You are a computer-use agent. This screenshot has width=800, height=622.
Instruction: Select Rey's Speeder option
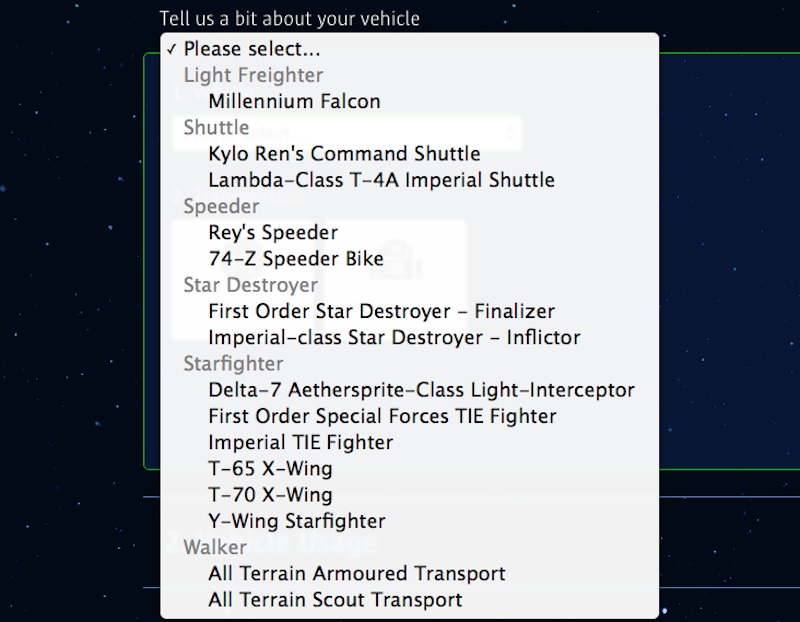[270, 232]
